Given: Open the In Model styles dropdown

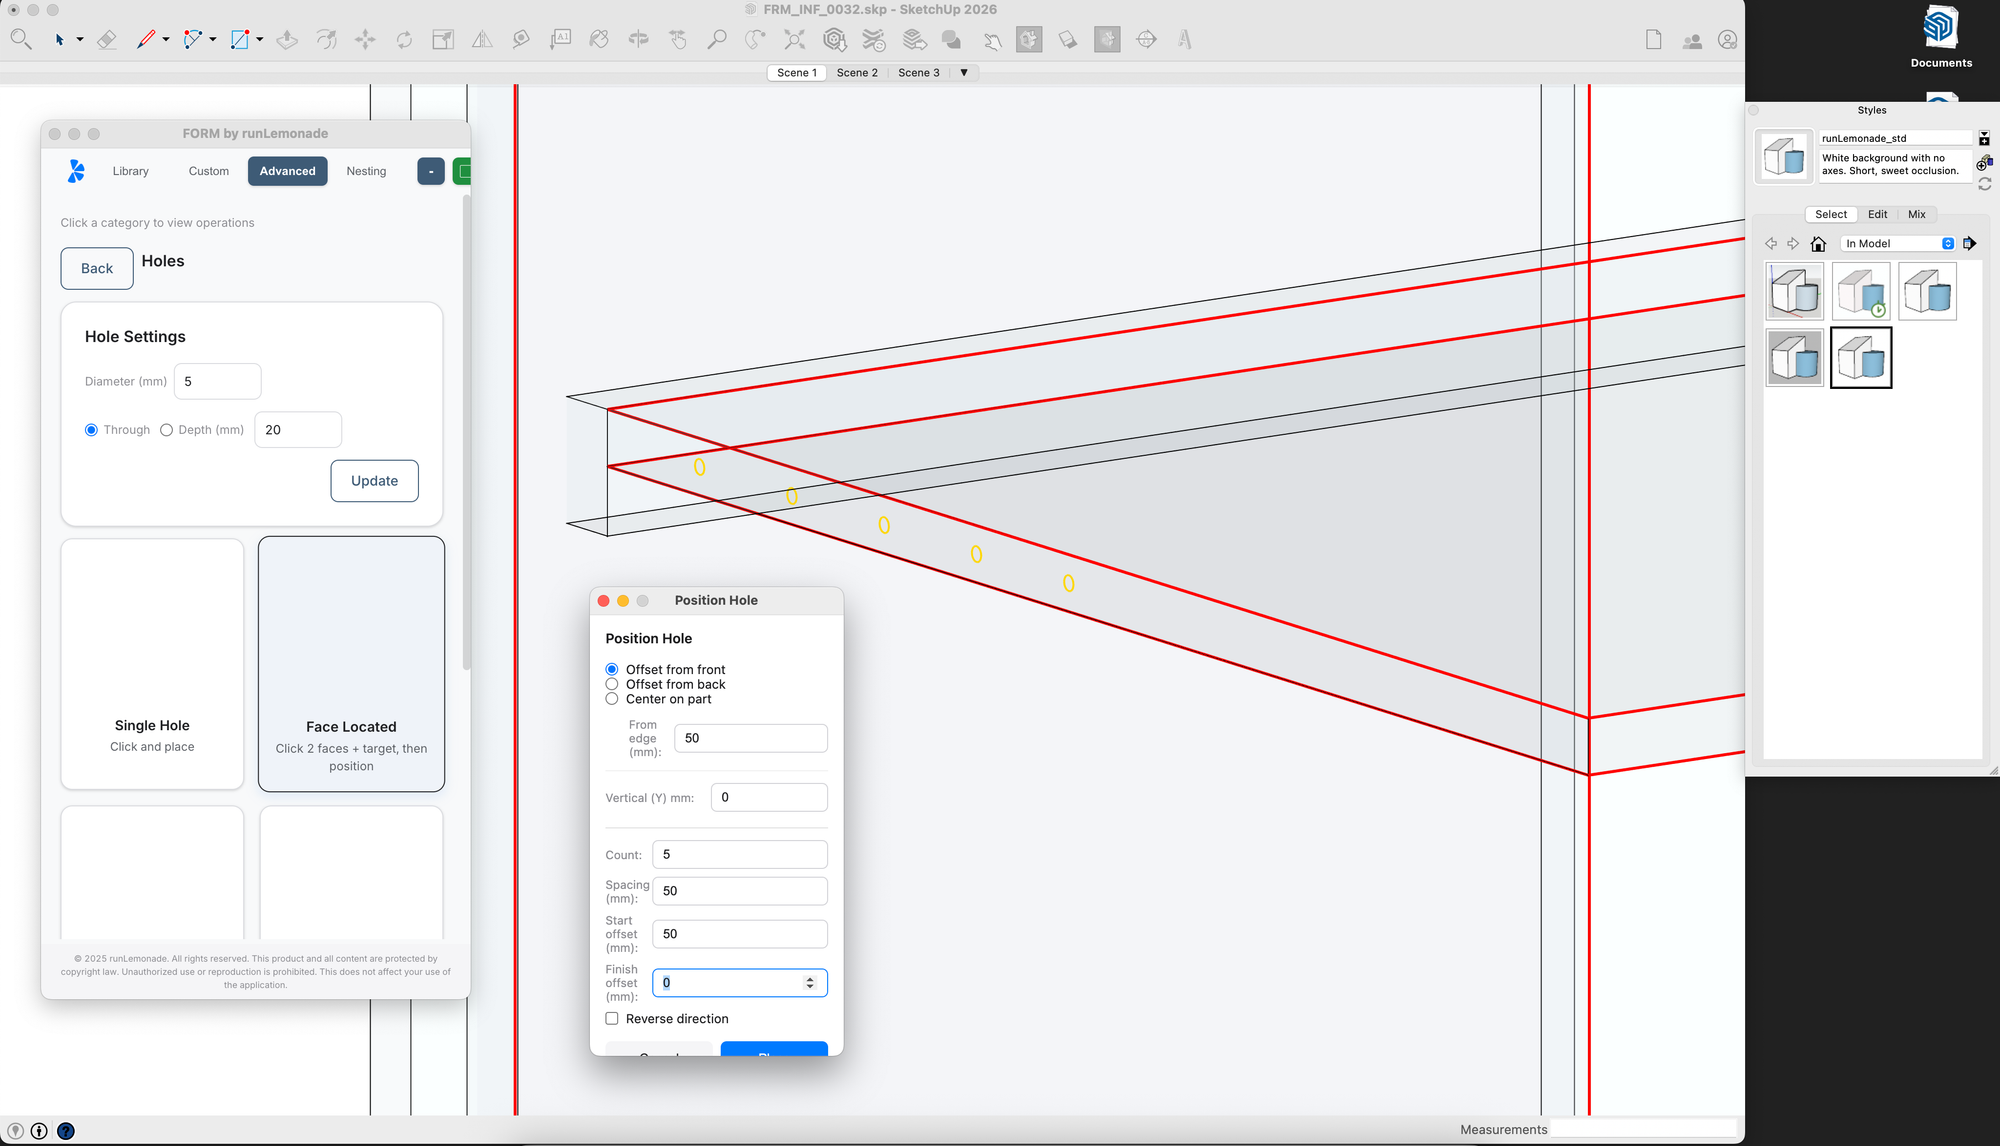Looking at the screenshot, I should [x=1898, y=244].
